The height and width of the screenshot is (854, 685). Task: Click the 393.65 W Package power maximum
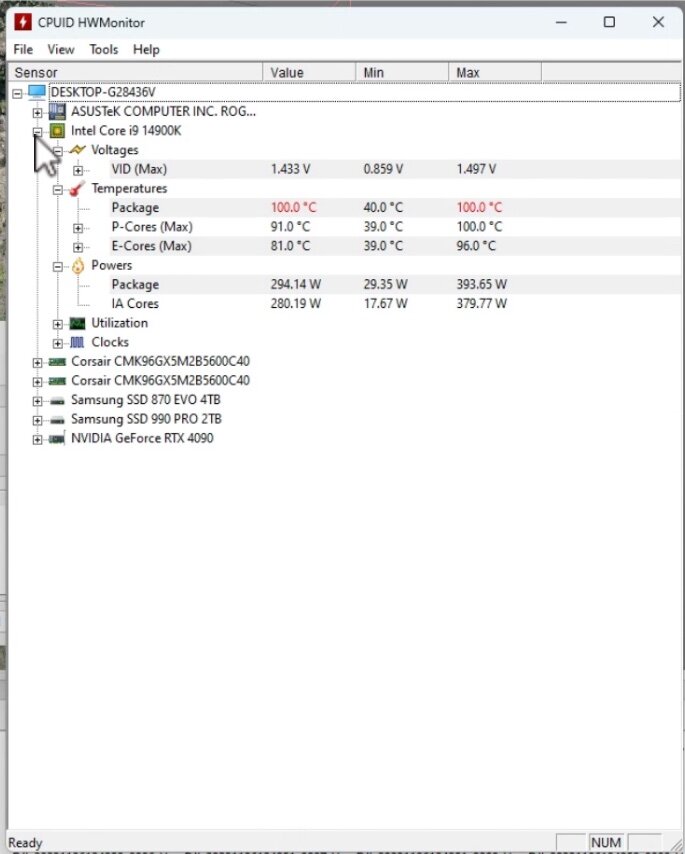[x=481, y=284]
